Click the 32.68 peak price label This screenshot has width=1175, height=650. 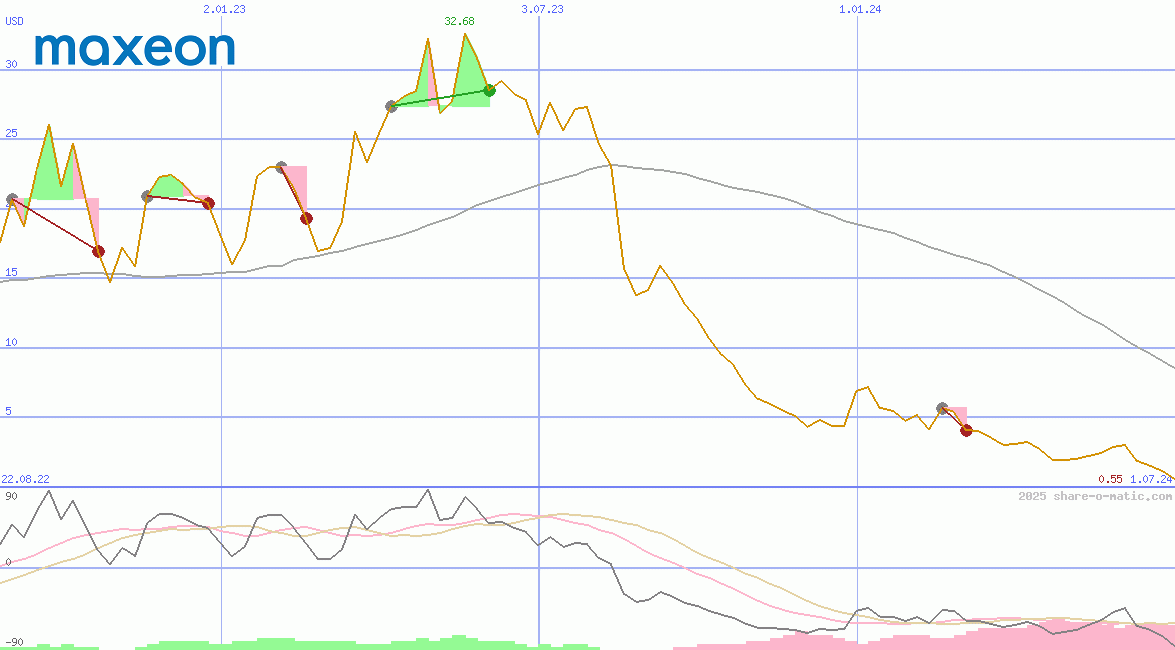[x=459, y=21]
